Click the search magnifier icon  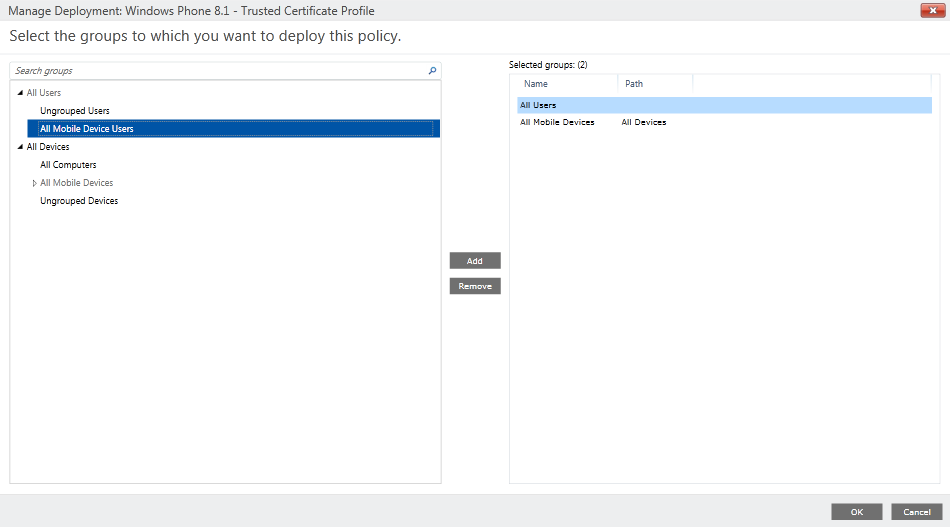[x=432, y=71]
